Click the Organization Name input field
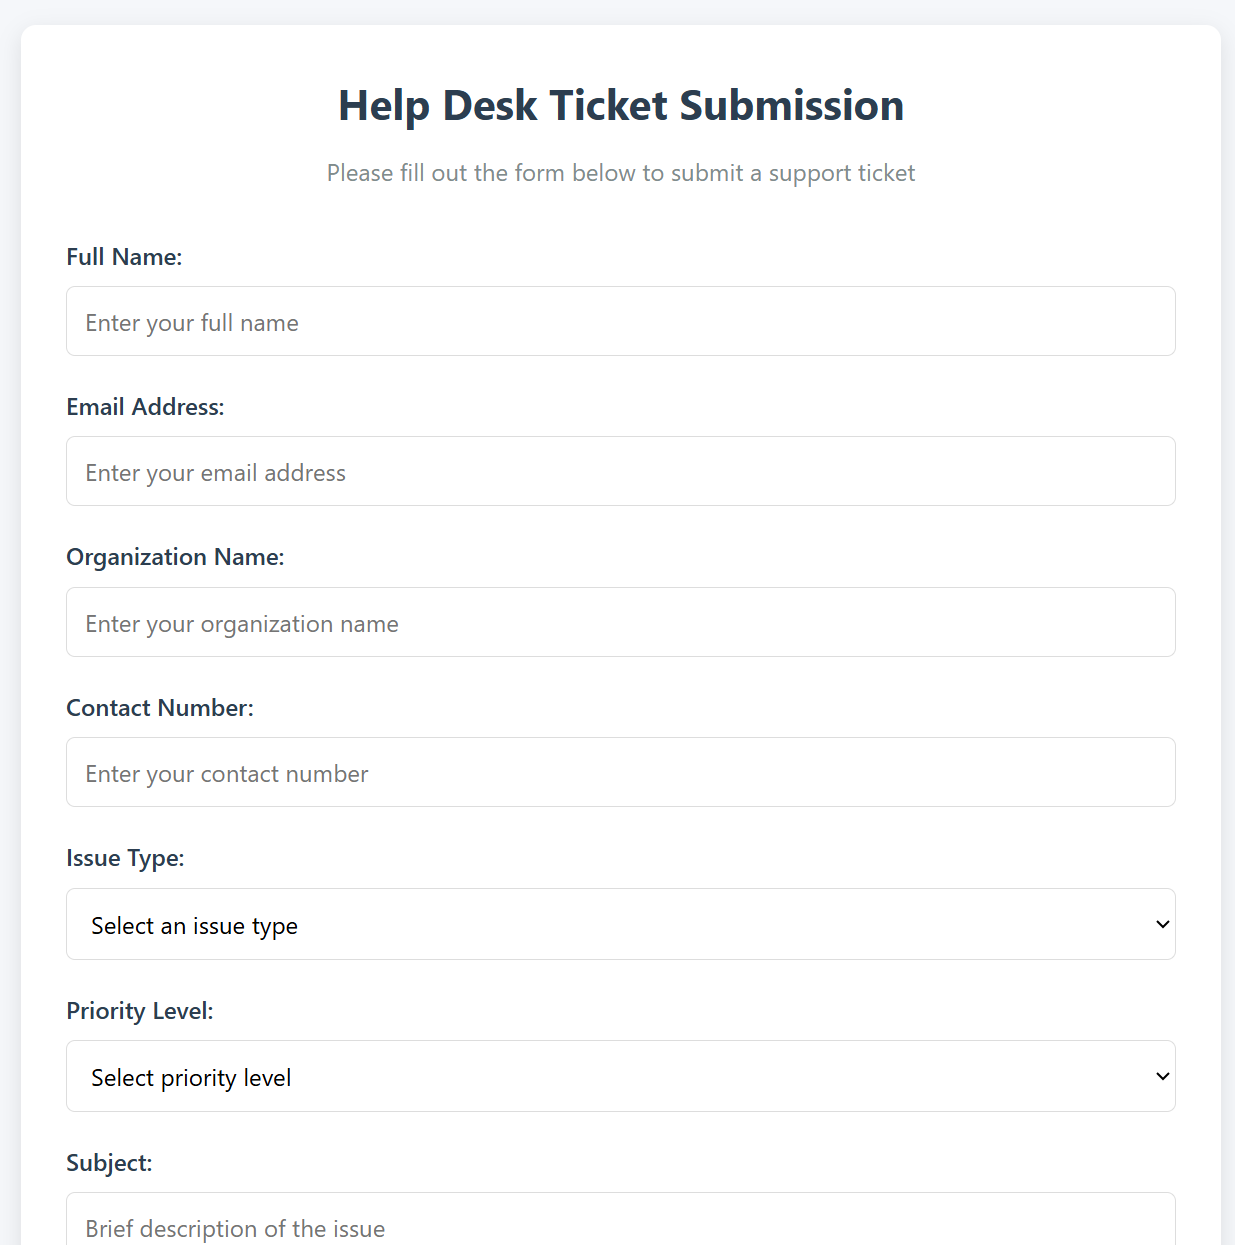 (x=620, y=622)
